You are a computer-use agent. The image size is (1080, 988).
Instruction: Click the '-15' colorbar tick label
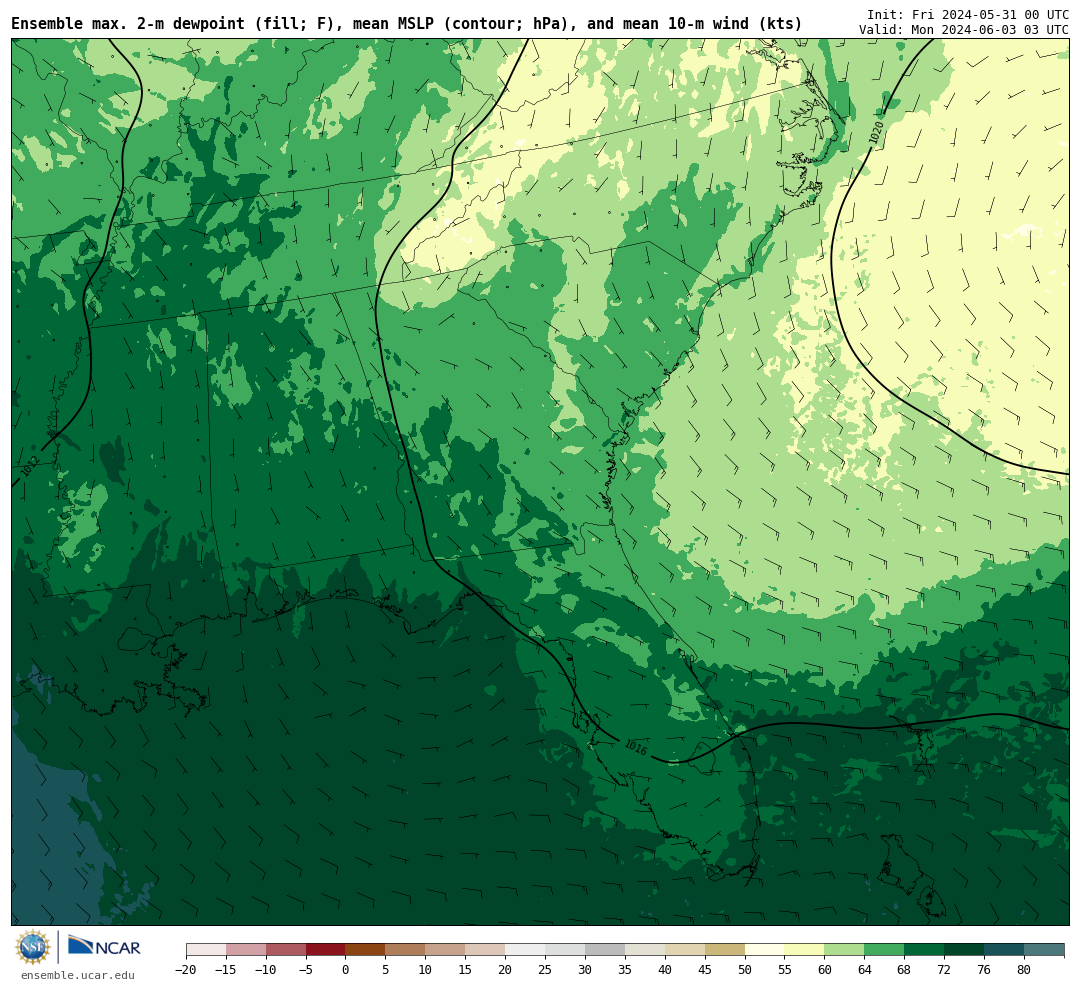pyautogui.click(x=226, y=970)
